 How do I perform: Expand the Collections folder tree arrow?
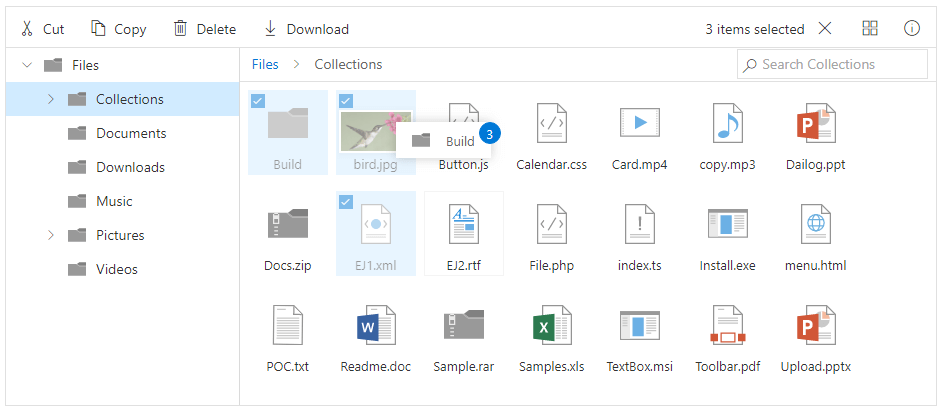click(x=50, y=99)
